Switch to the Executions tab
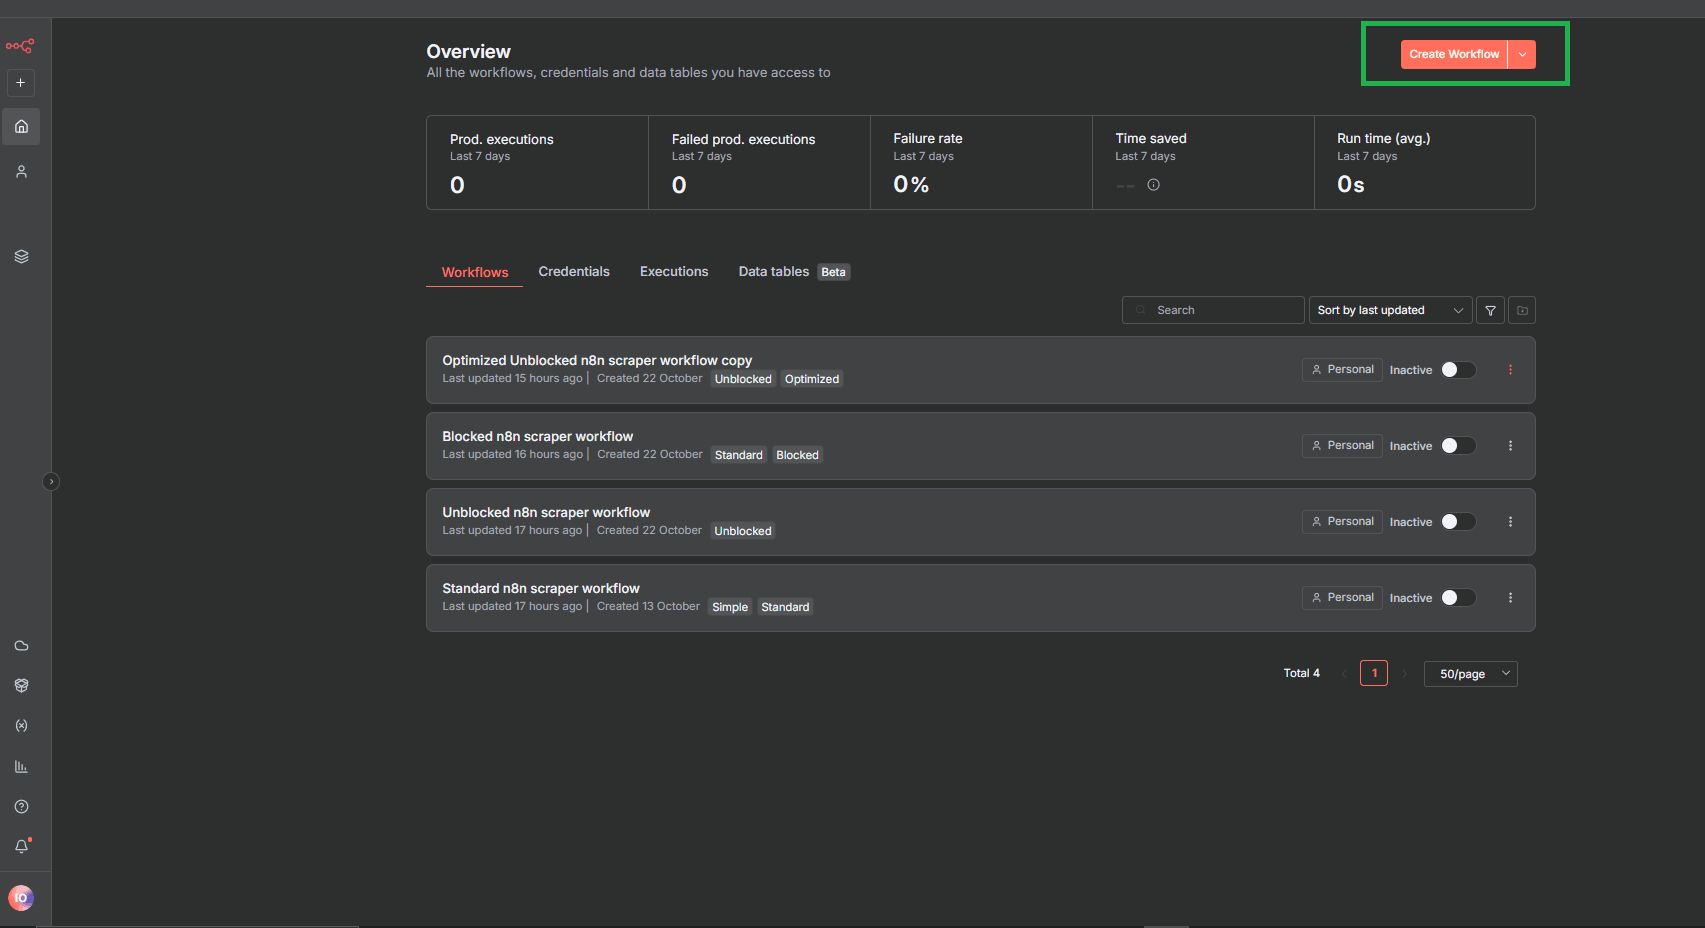The width and height of the screenshot is (1705, 928). click(x=674, y=272)
